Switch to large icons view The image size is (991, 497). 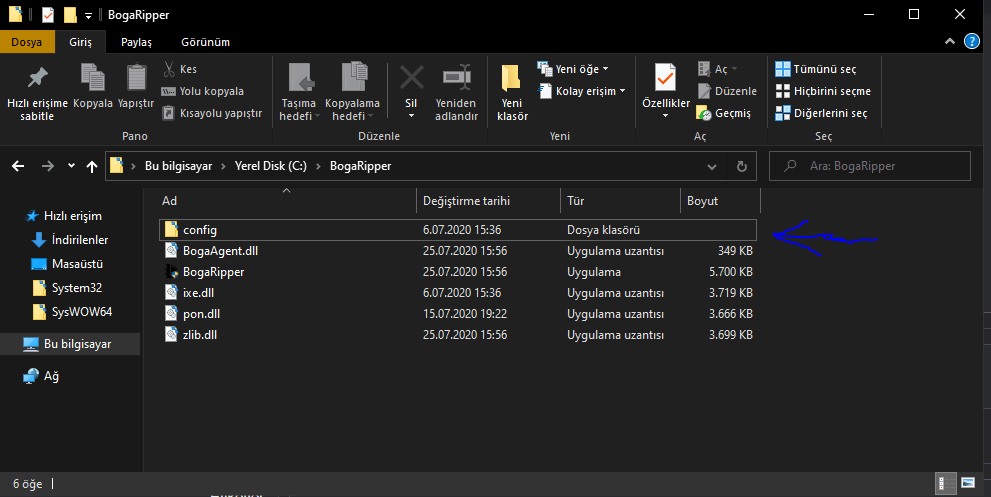(x=968, y=484)
